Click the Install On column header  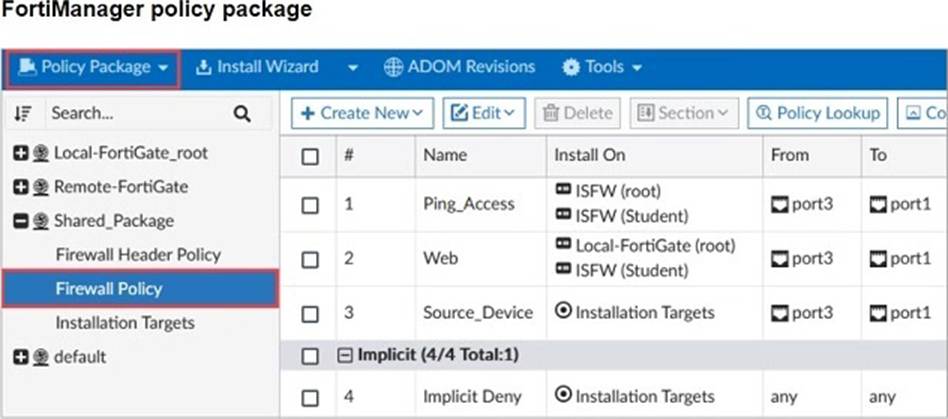[589, 155]
